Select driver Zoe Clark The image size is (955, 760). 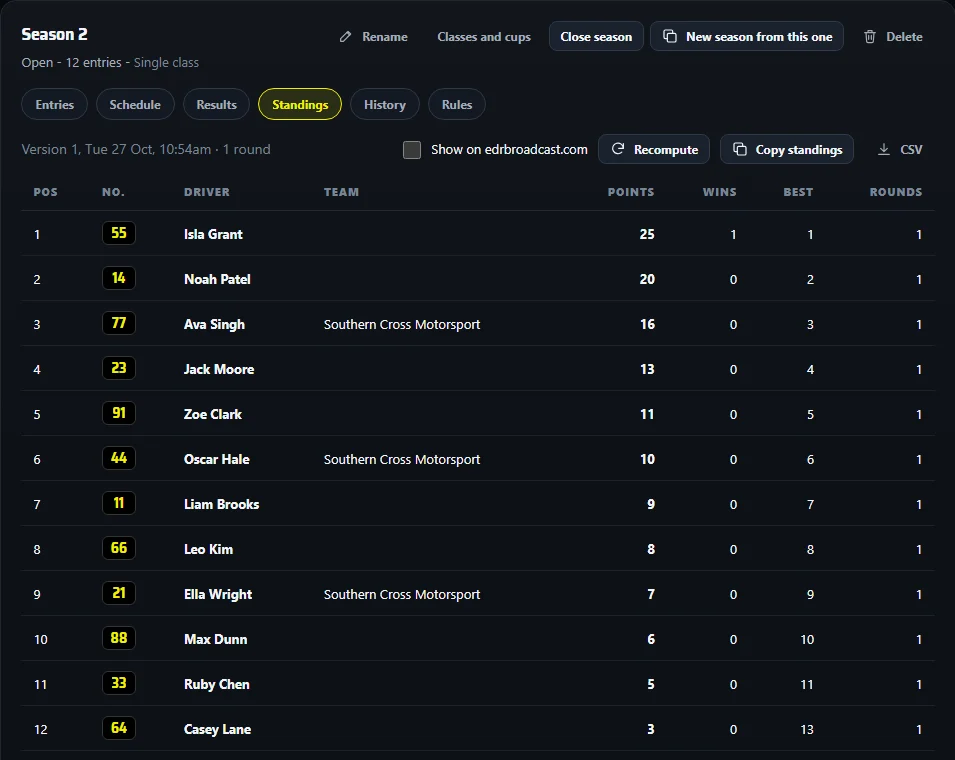point(213,415)
